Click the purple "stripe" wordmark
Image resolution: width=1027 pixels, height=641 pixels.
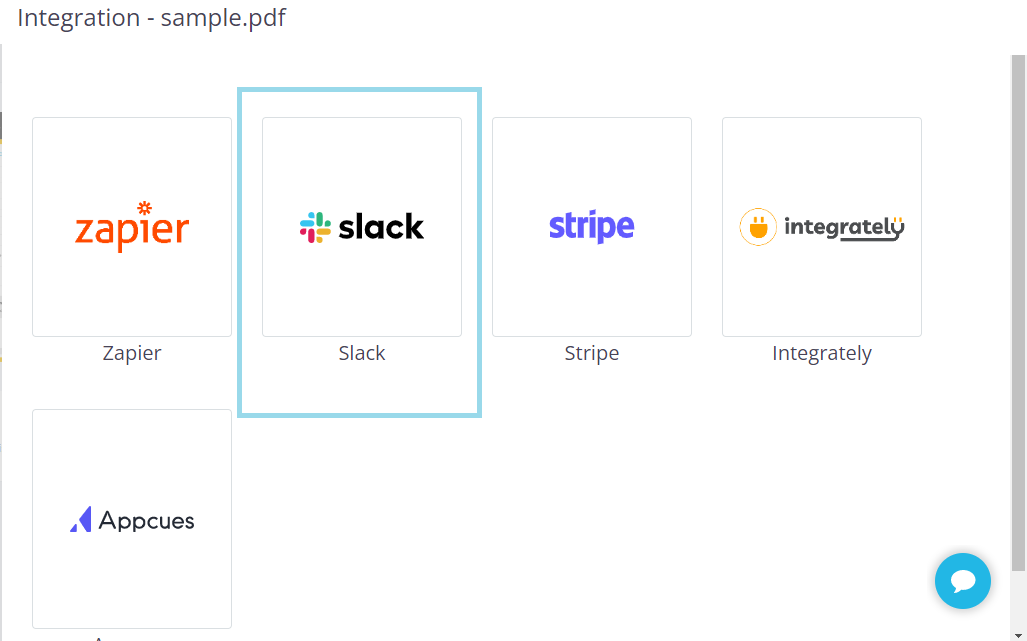pos(592,227)
